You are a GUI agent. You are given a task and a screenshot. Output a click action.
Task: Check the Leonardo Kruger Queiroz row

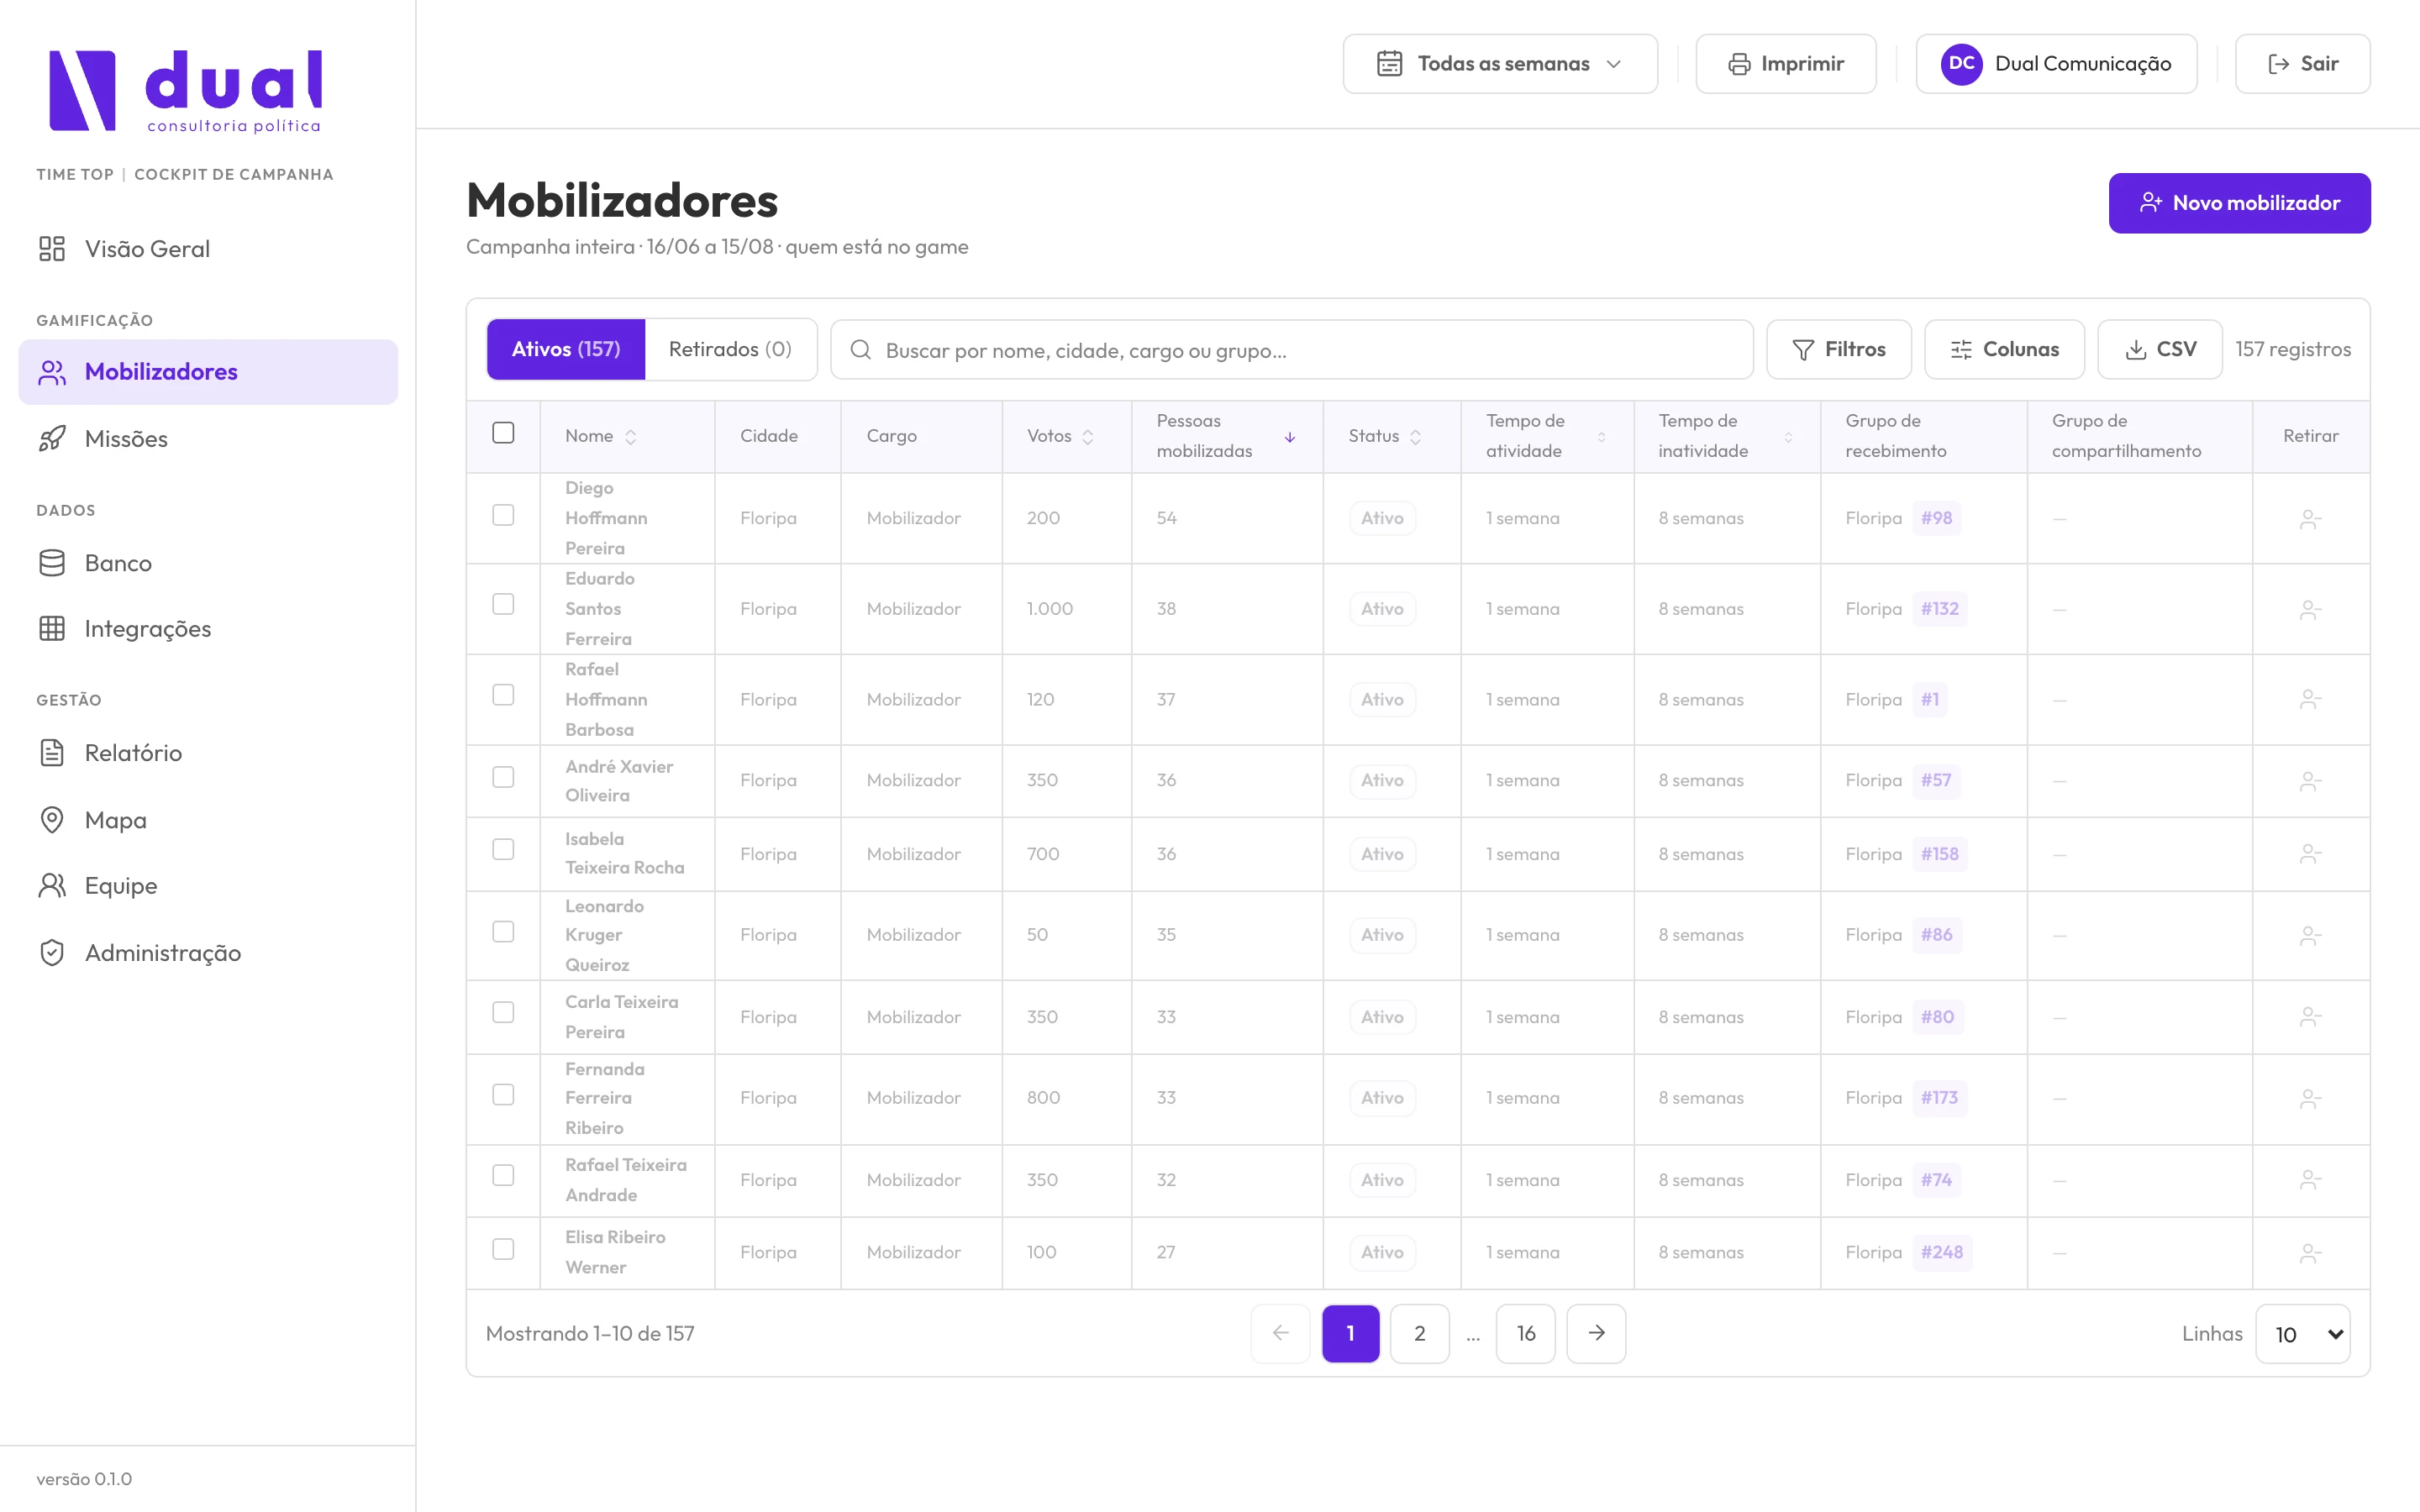pyautogui.click(x=503, y=932)
